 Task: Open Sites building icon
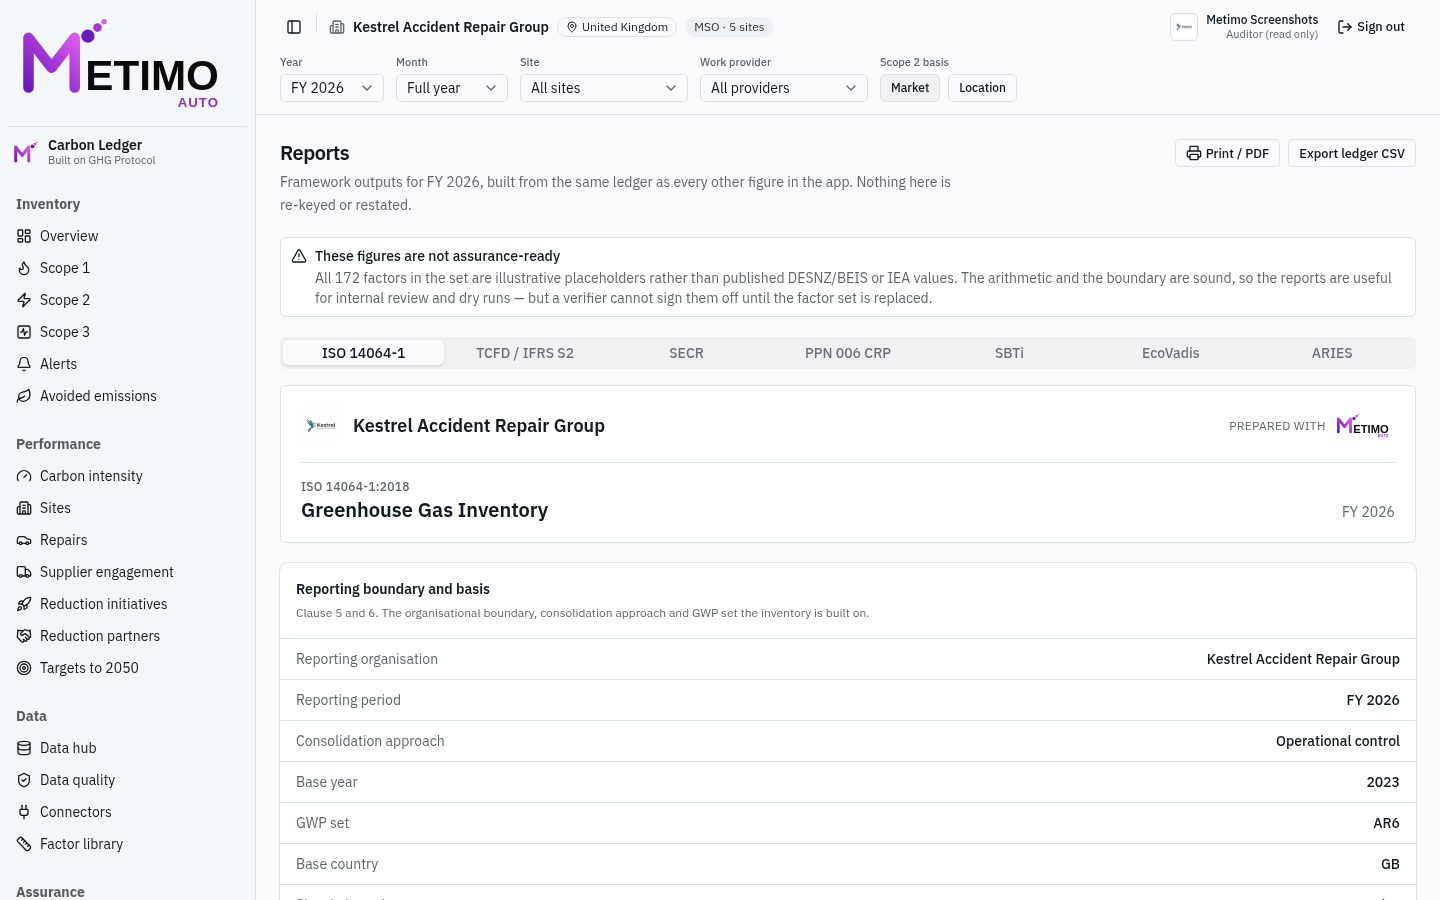(x=24, y=508)
